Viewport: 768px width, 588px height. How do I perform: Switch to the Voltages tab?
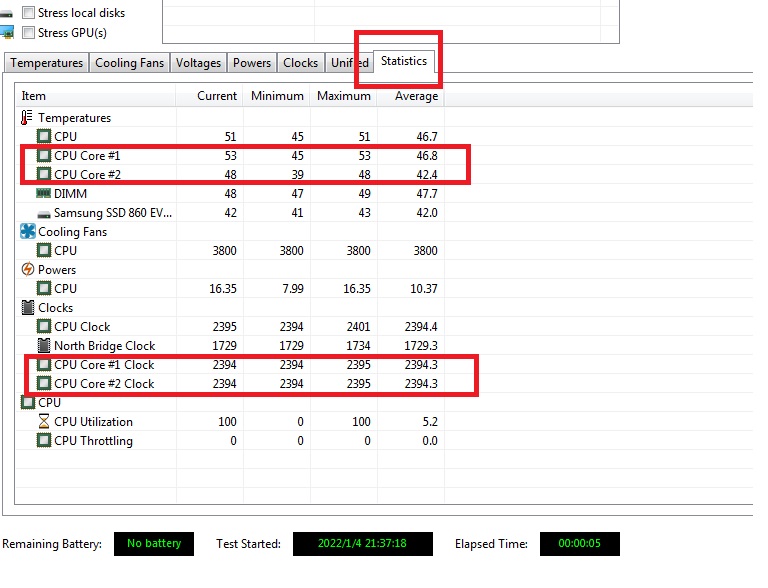[x=198, y=63]
